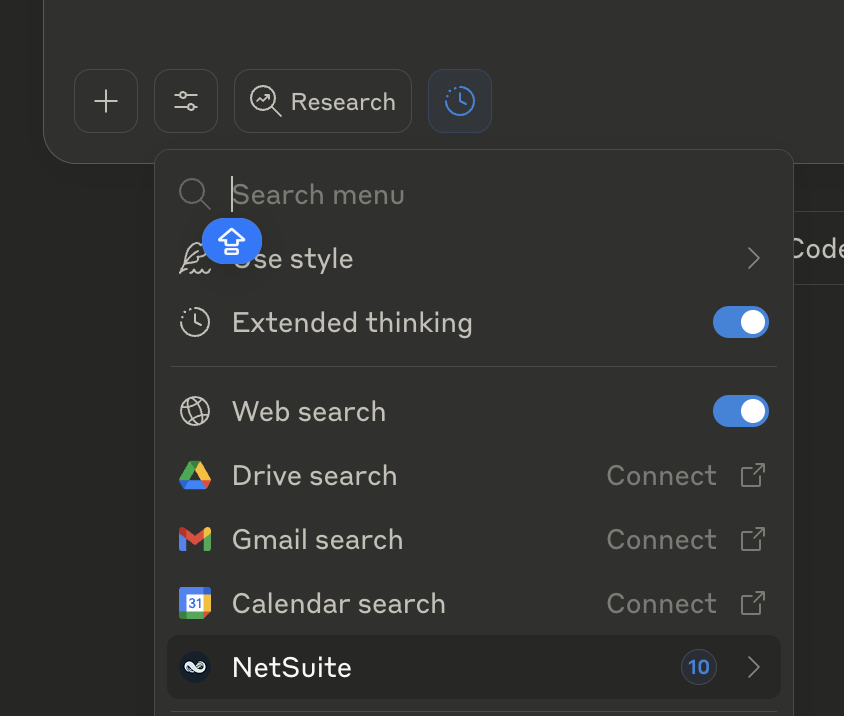Expand the Use style submenu chevron
Screen dimensions: 844x716
tap(754, 259)
